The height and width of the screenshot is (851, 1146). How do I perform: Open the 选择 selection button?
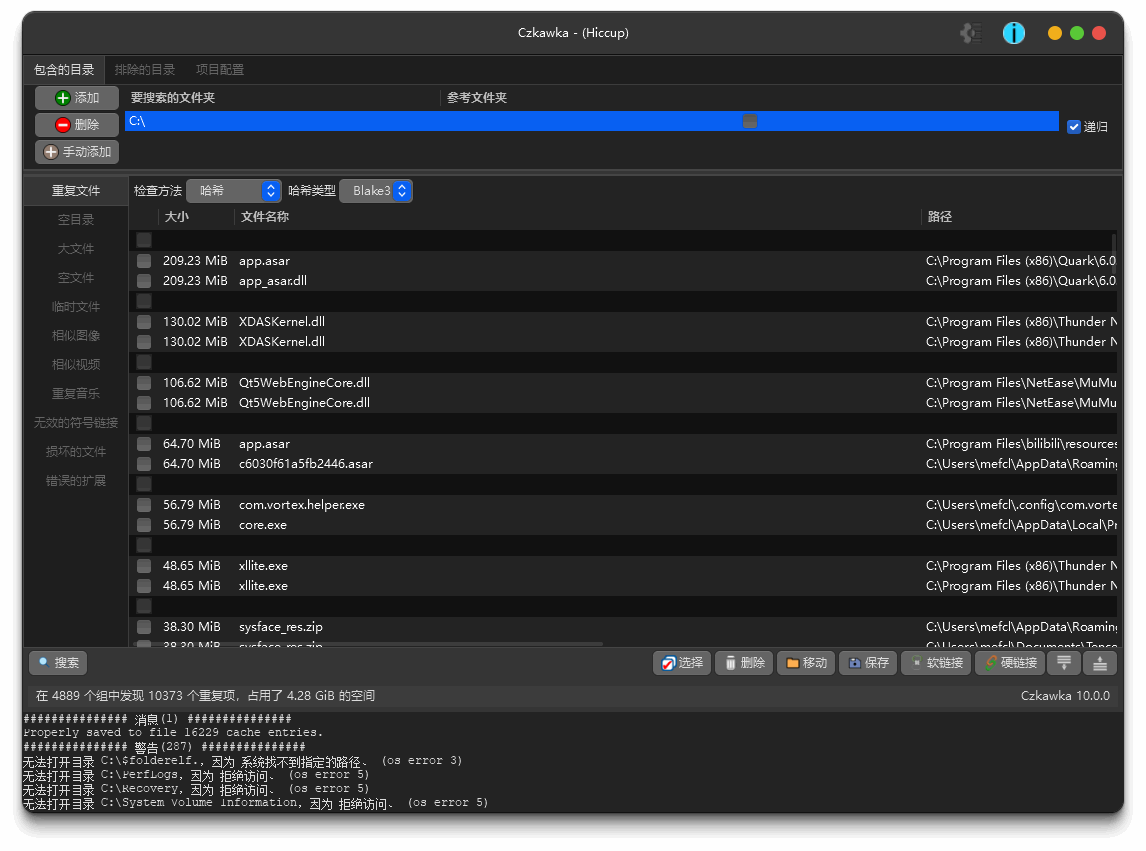click(681, 663)
